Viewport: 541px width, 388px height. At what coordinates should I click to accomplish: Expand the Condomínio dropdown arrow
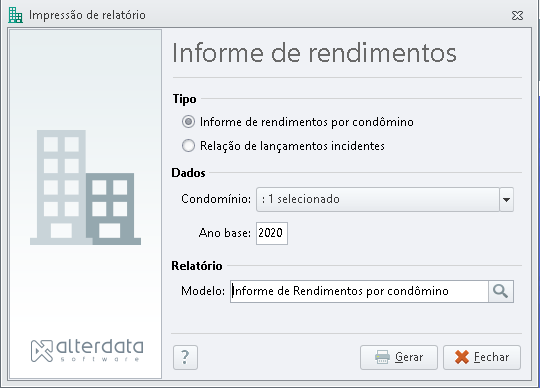(506, 199)
